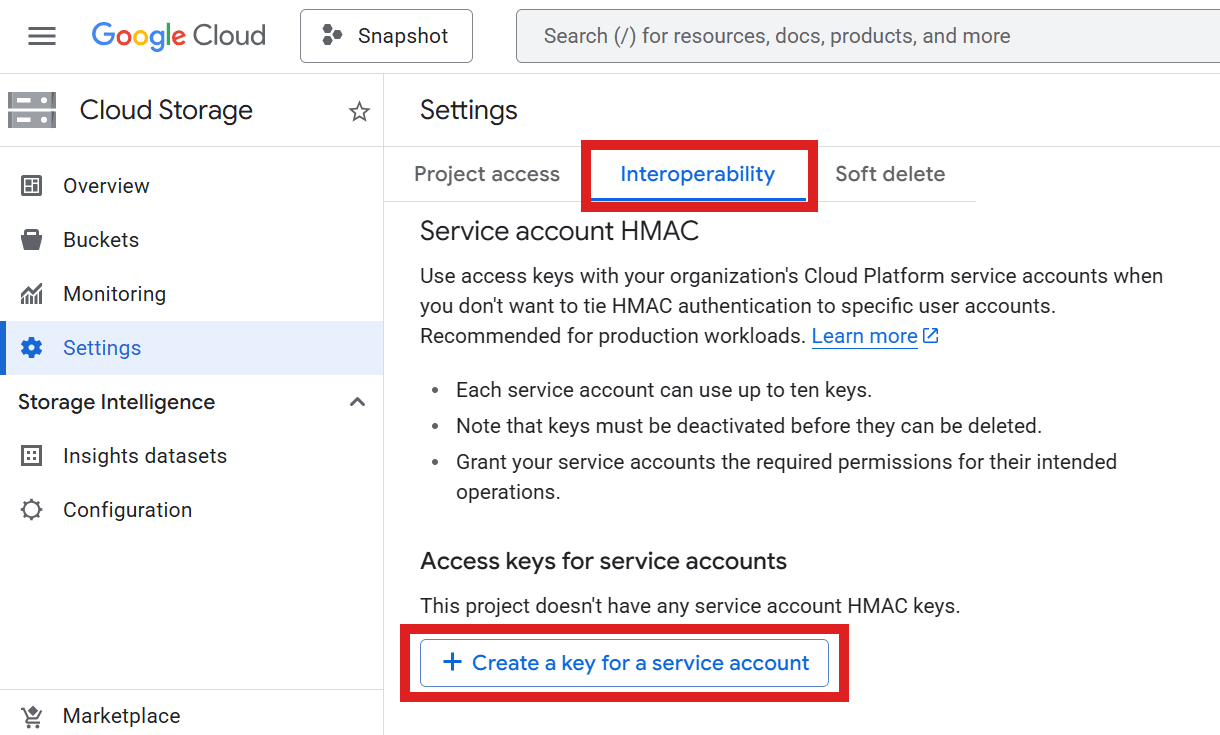
Task: Switch to the Project access tab
Action: [487, 174]
